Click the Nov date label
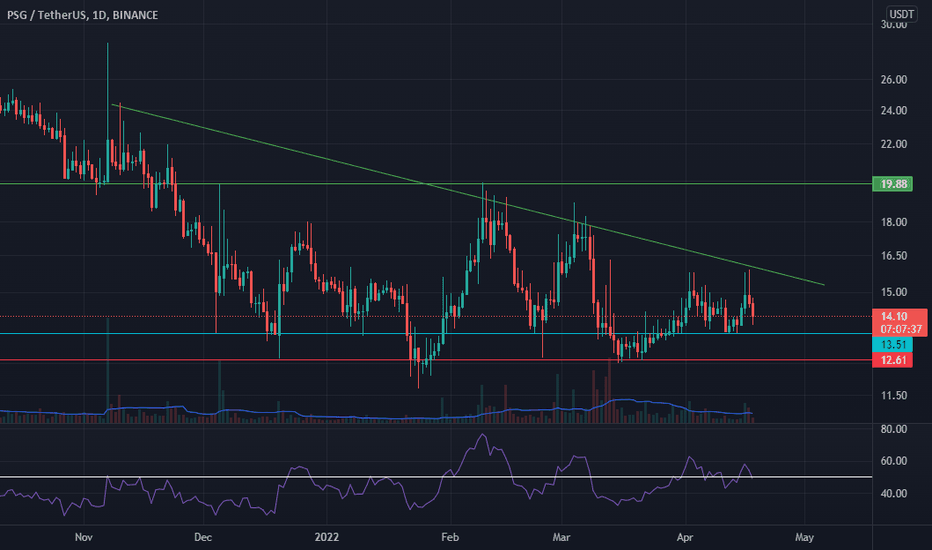Viewport: 932px width, 550px height. [84, 537]
